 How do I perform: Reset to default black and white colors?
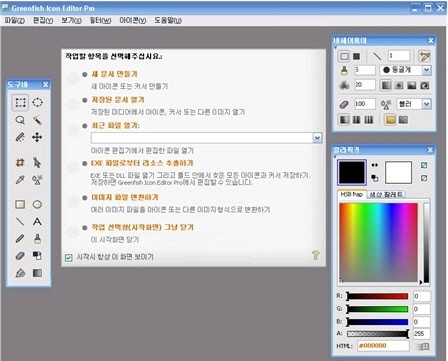tap(375, 178)
